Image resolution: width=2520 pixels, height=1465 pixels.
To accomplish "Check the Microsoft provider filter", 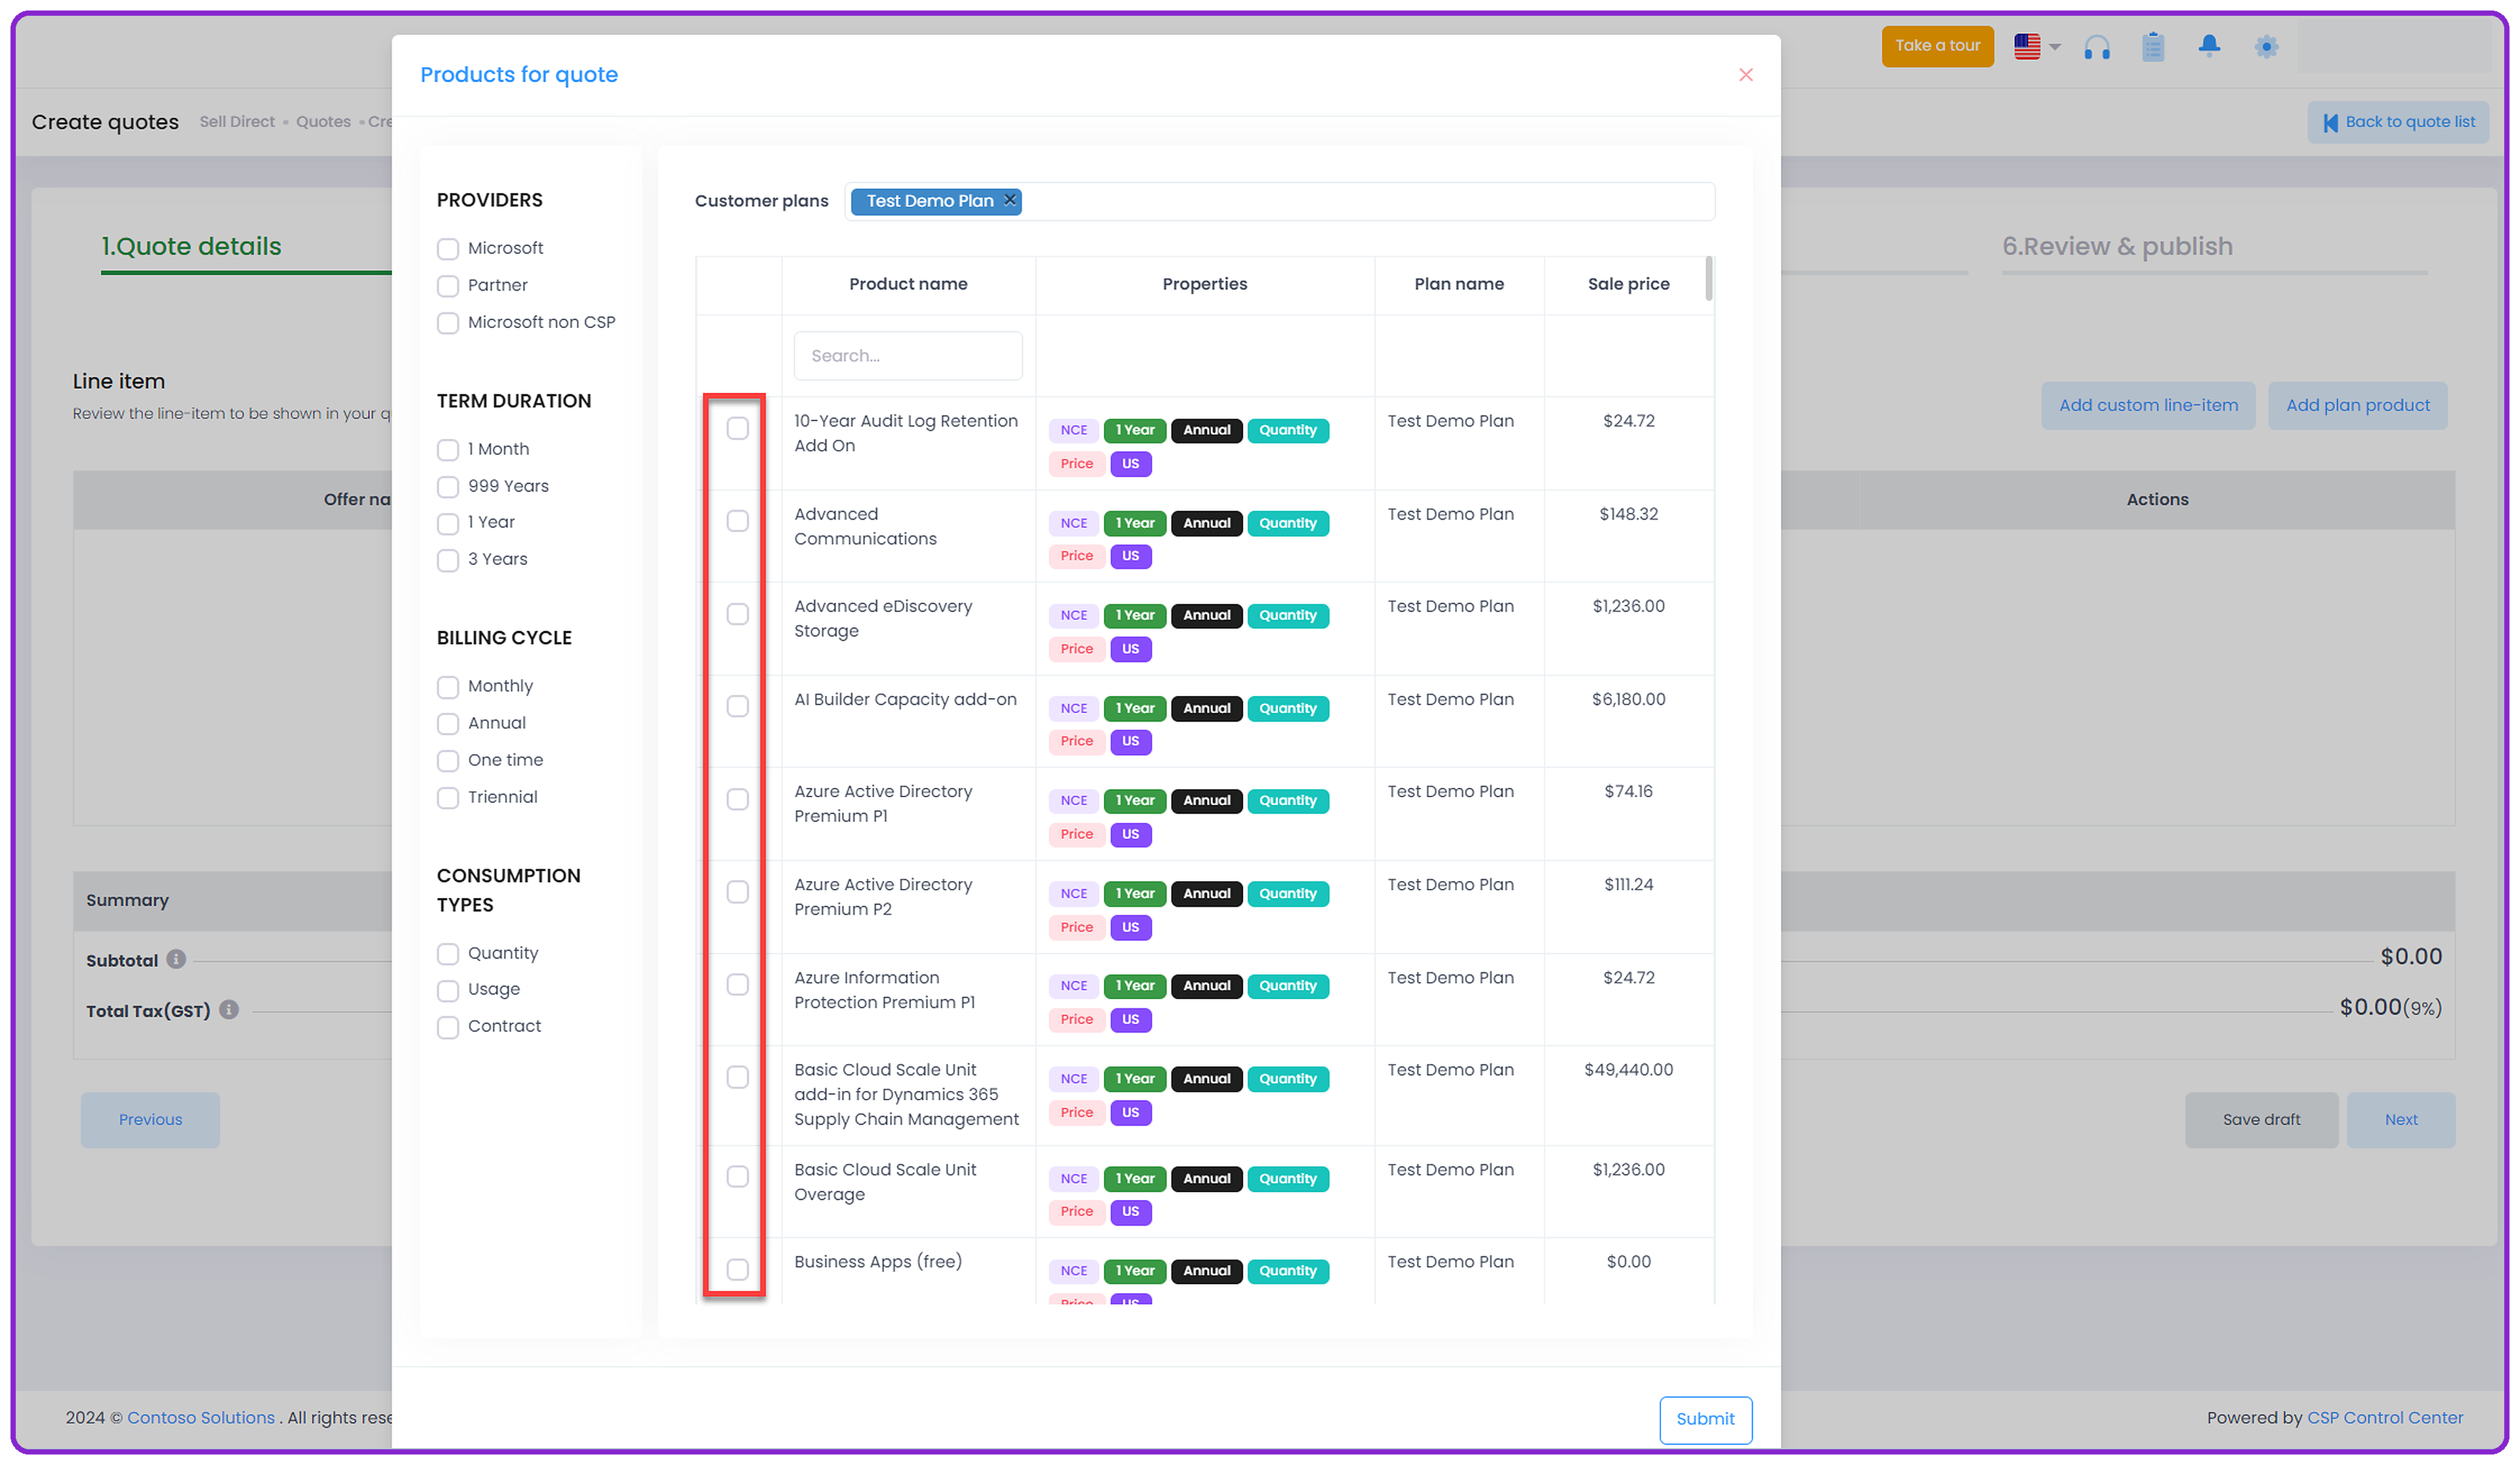I will pos(448,248).
